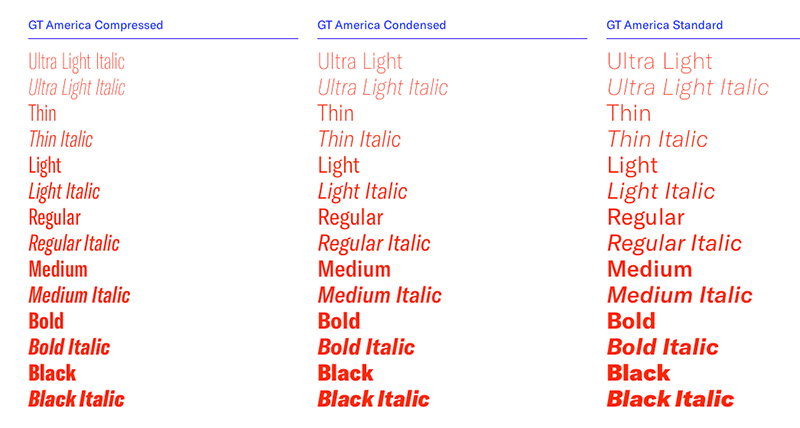Image resolution: width=800 pixels, height=428 pixels.
Task: Choose Medium weight in Condensed column
Action: coord(354,269)
